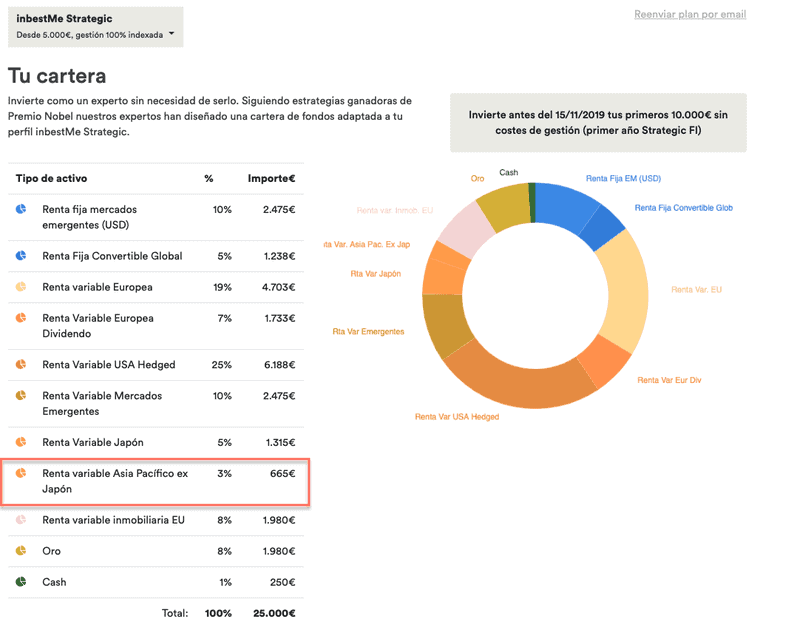Click the Tu cartera heading
The width and height of the screenshot is (800, 633).
pyautogui.click(x=57, y=76)
